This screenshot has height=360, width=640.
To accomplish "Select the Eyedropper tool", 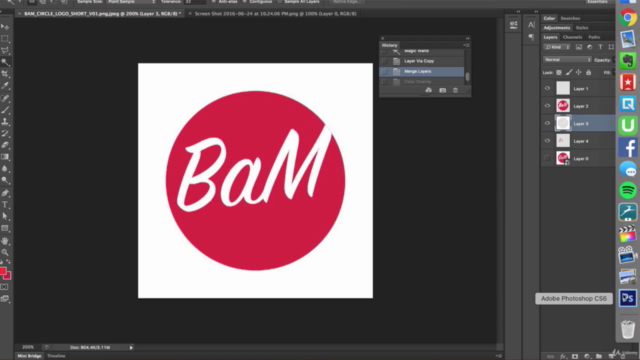I will 5,86.
